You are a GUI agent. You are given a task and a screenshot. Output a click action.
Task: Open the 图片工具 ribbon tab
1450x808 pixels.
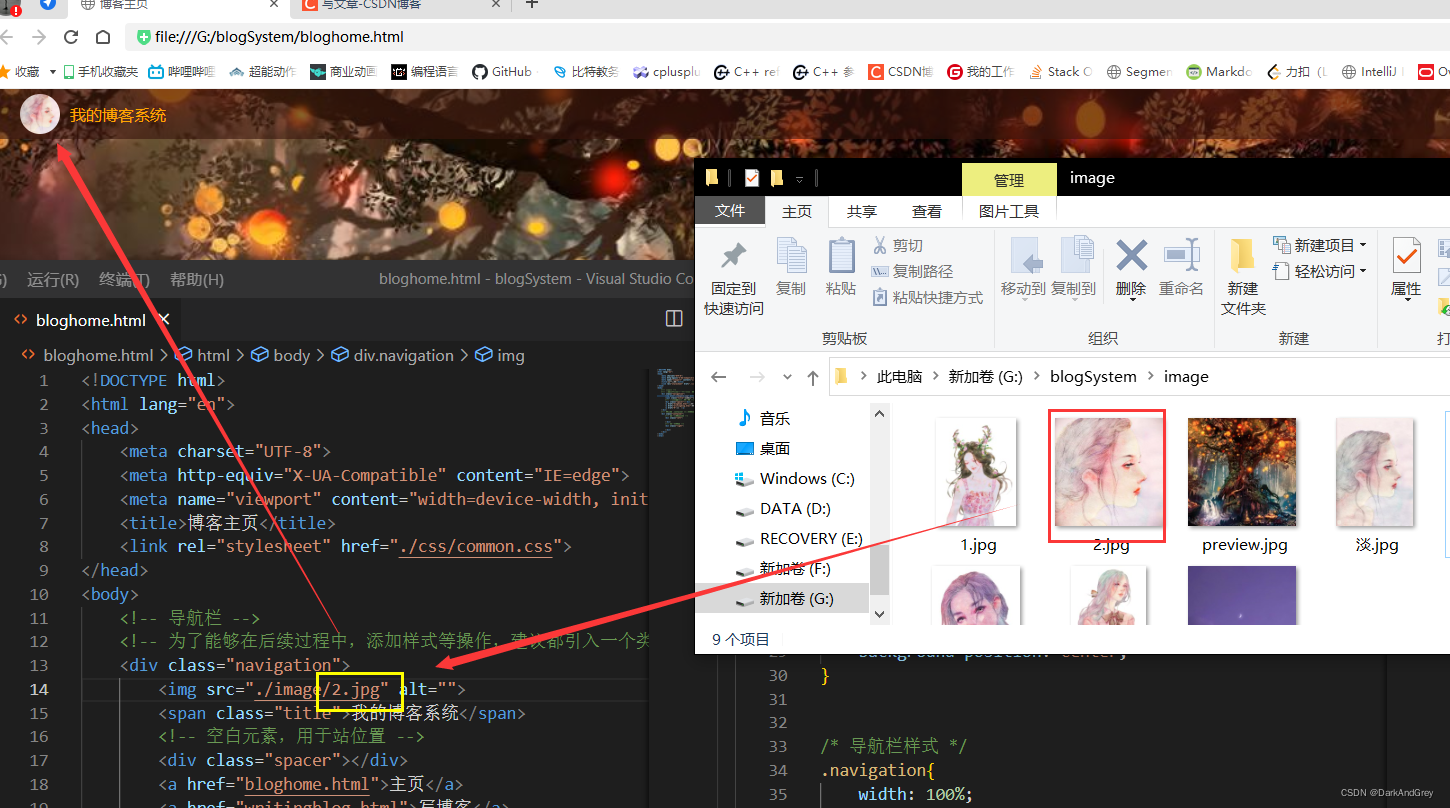(x=1009, y=211)
